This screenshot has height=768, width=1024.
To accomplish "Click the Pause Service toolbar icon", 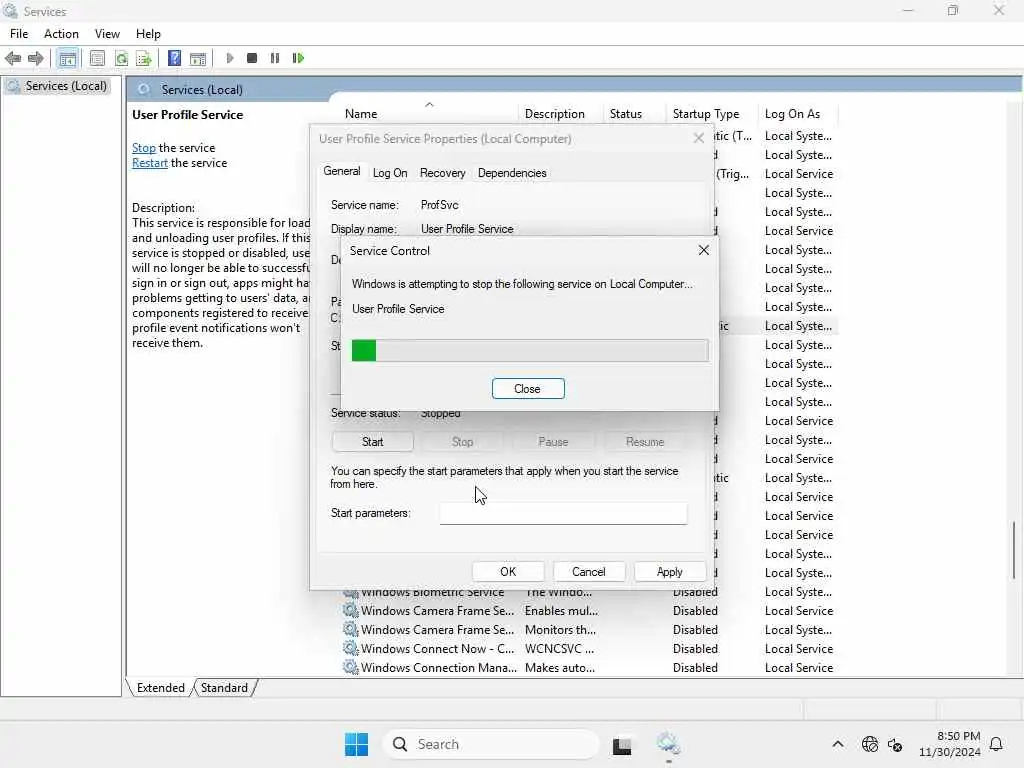I will click(275, 58).
